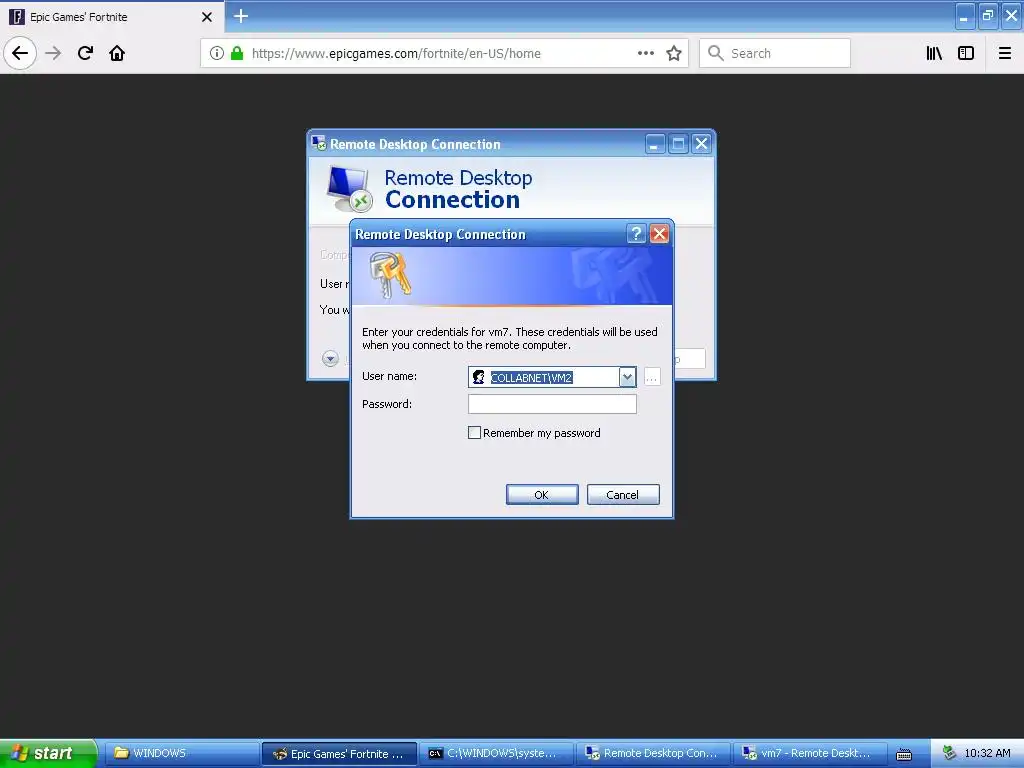Cancel the credentials dialog
Viewport: 1024px width, 768px height.
(x=623, y=494)
